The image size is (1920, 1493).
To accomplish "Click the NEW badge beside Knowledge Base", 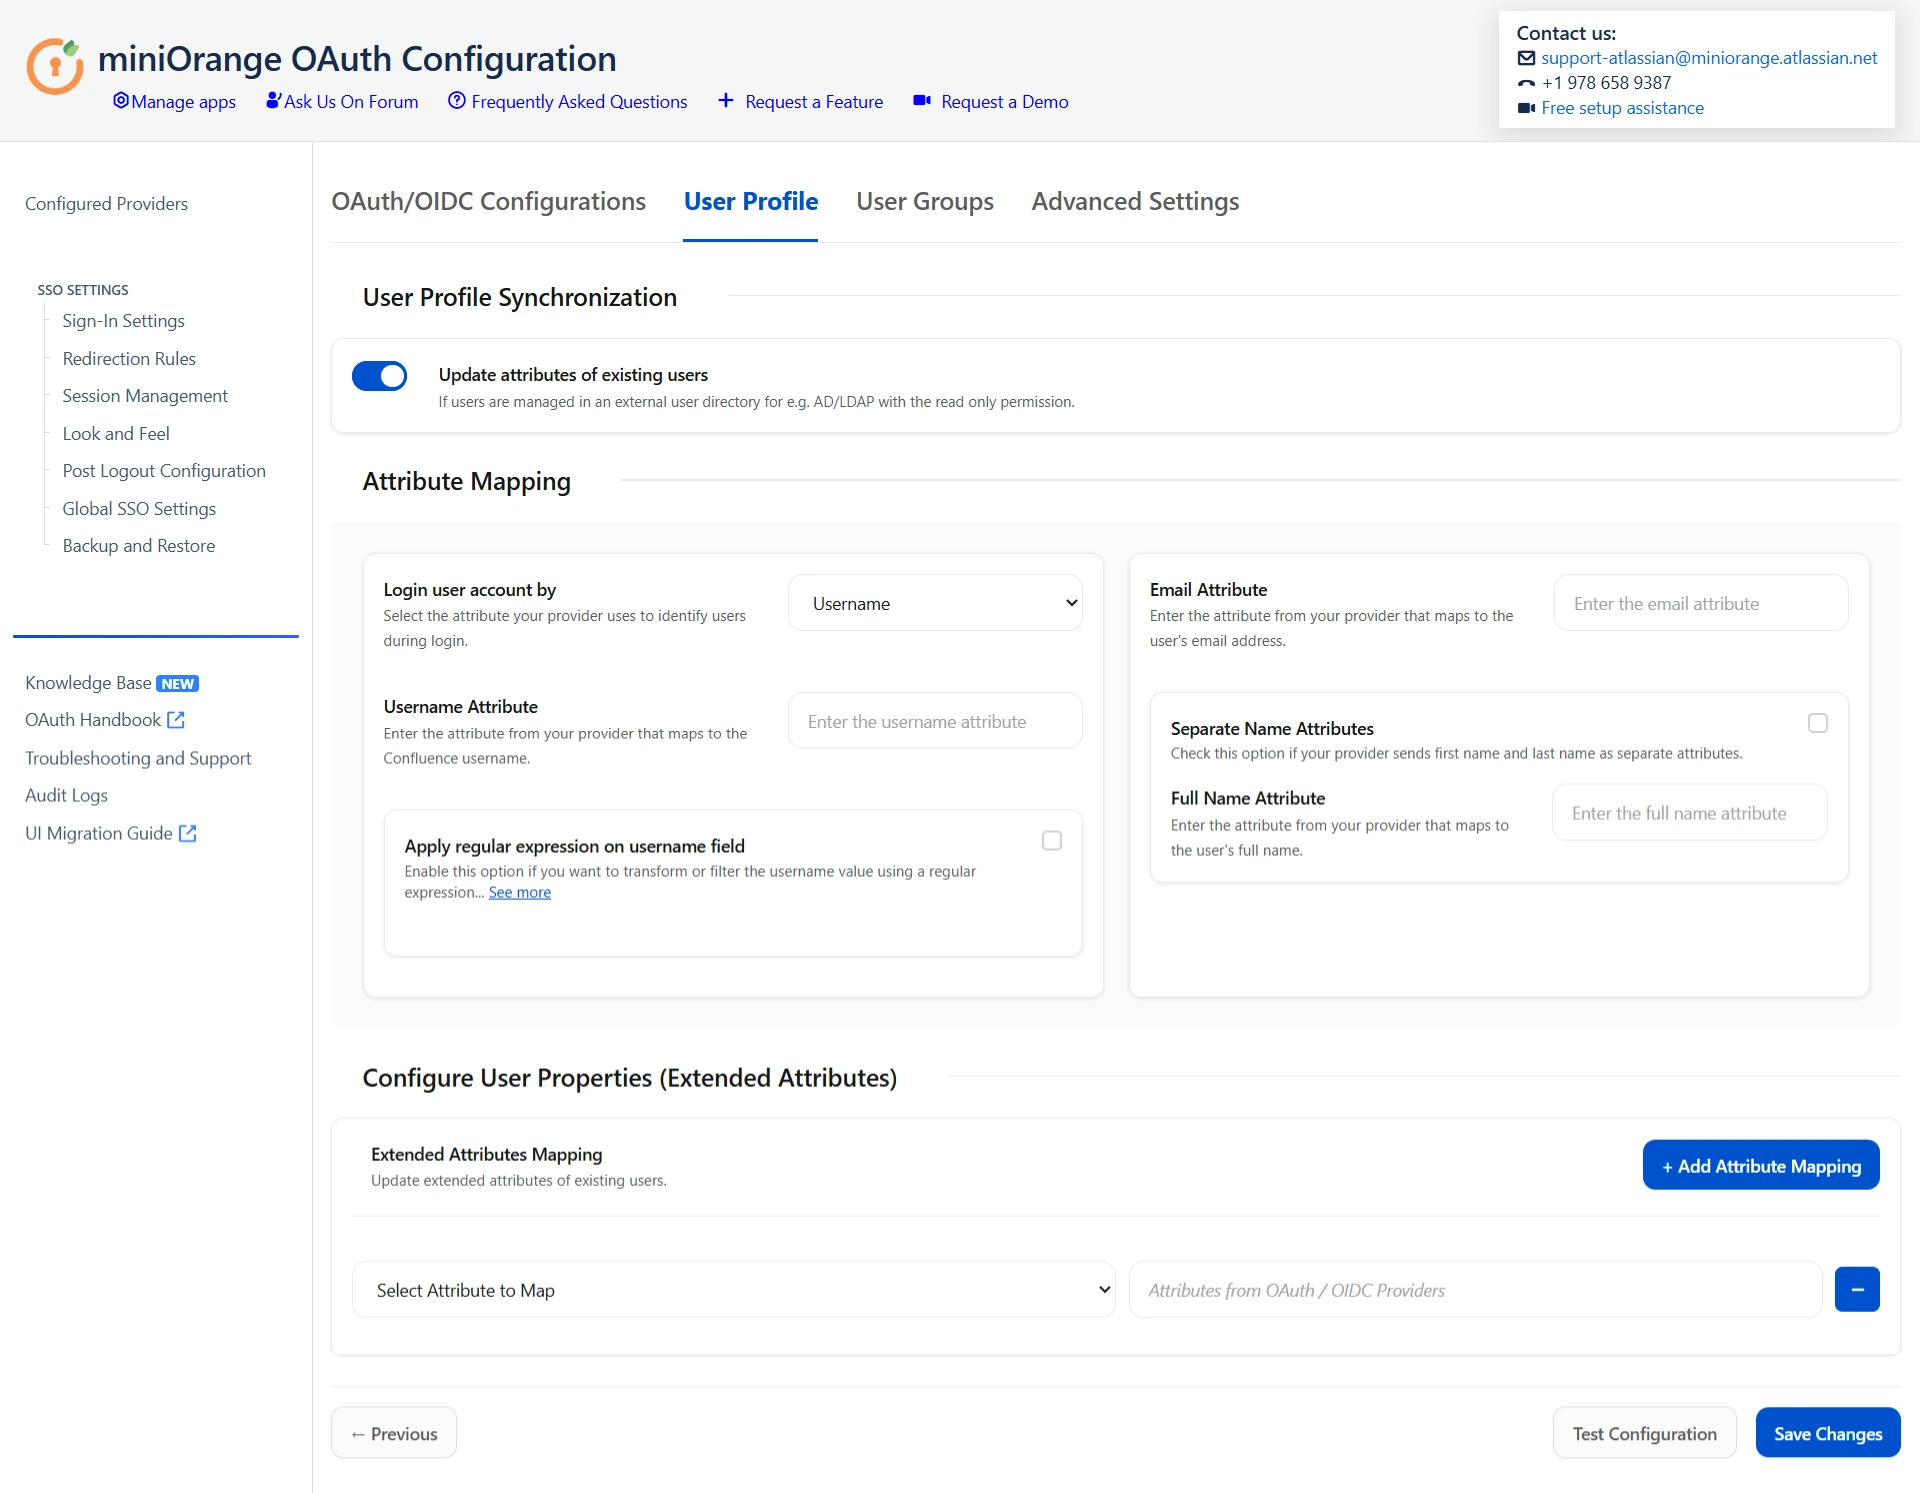I will point(178,684).
